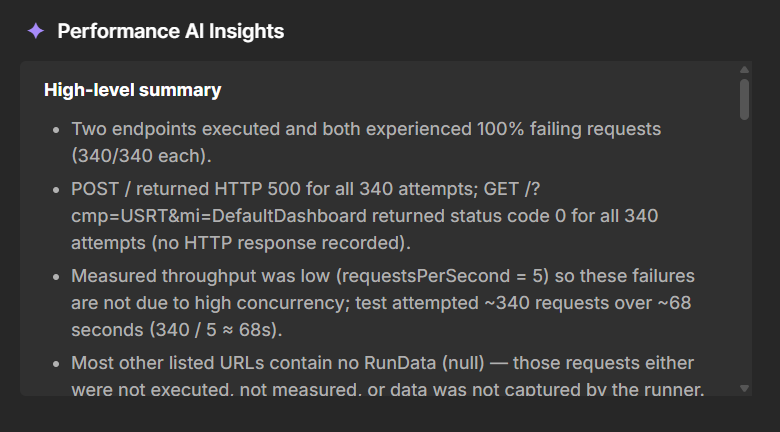Screen dimensions: 780x432
Task: Click the purple sparkle AI icon
Action: pos(35,31)
